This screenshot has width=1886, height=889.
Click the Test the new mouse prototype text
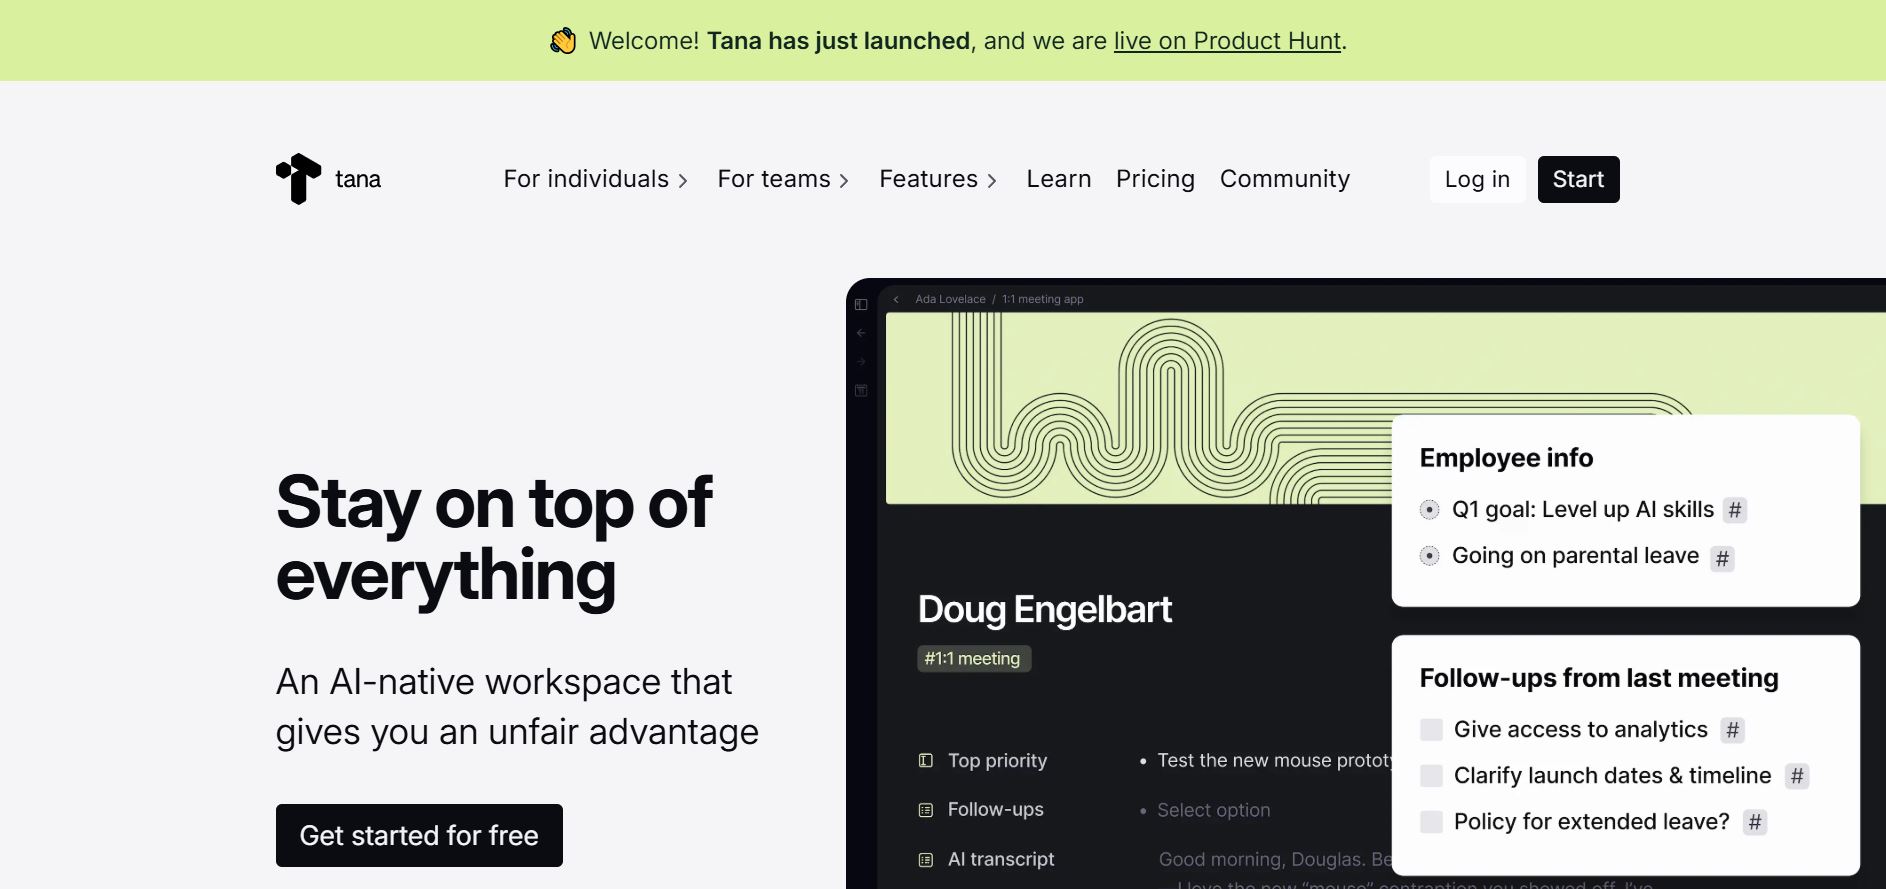point(1274,761)
